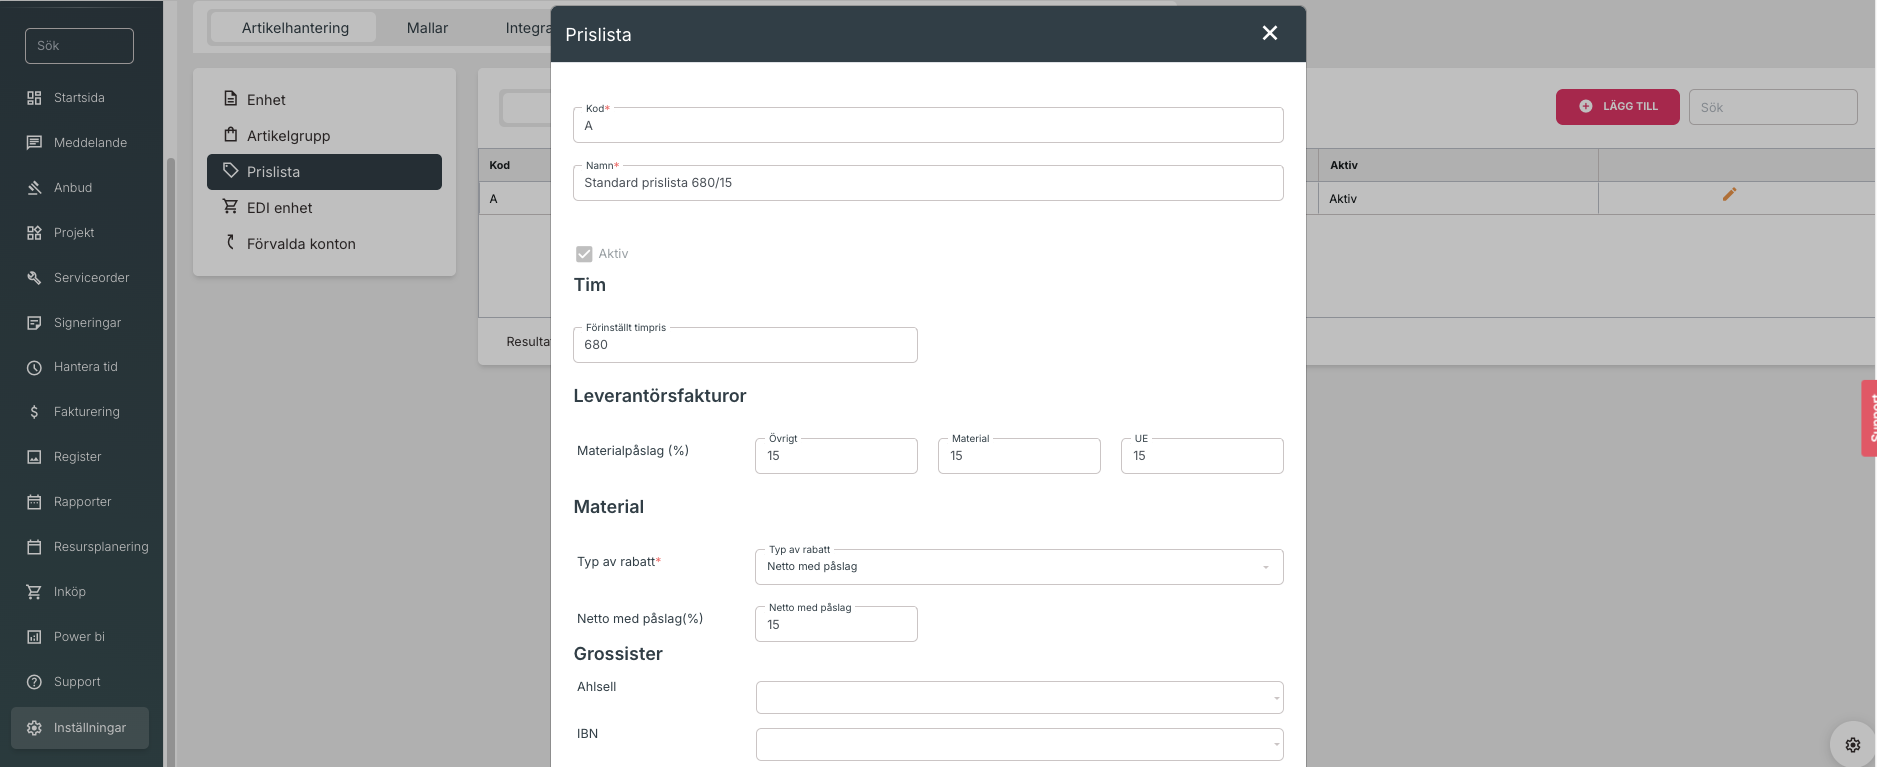Click the LÄGG TILL button
Viewport: 1877px width, 767px height.
tap(1617, 107)
